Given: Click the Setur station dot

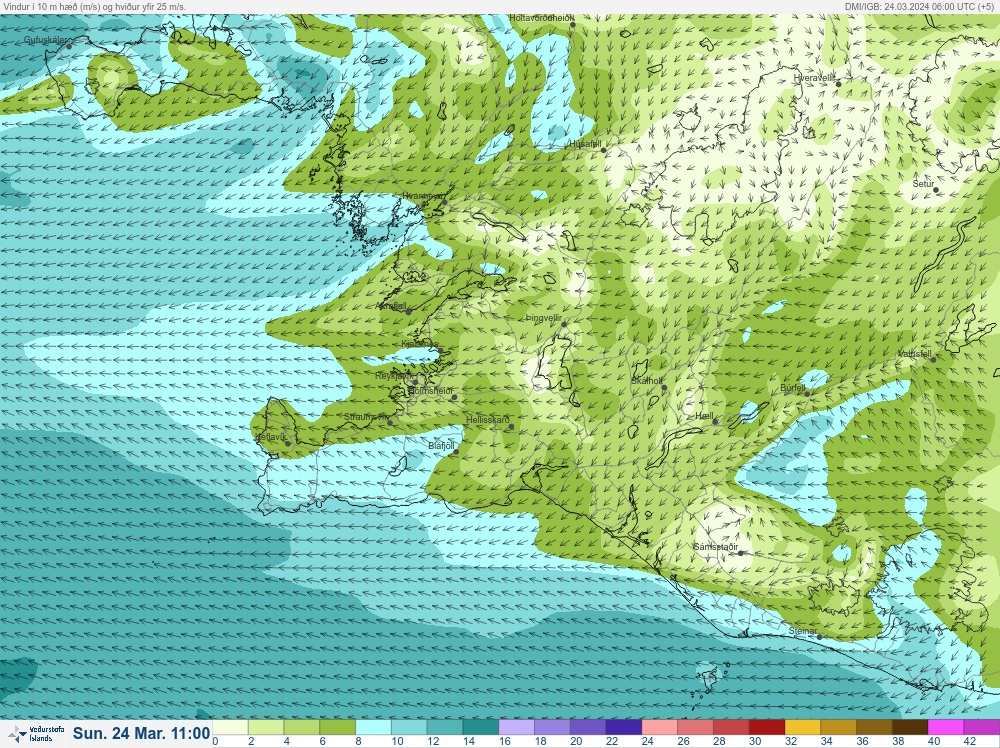Looking at the screenshot, I should tap(936, 189).
